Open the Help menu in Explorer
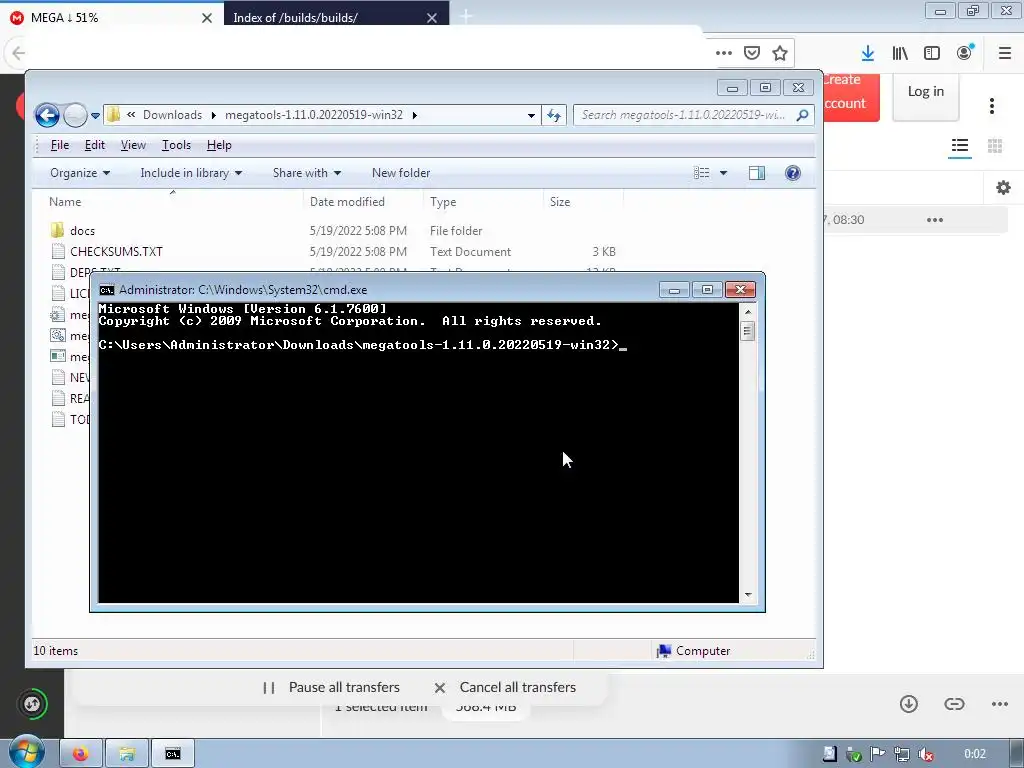The image size is (1024, 768). (x=219, y=145)
